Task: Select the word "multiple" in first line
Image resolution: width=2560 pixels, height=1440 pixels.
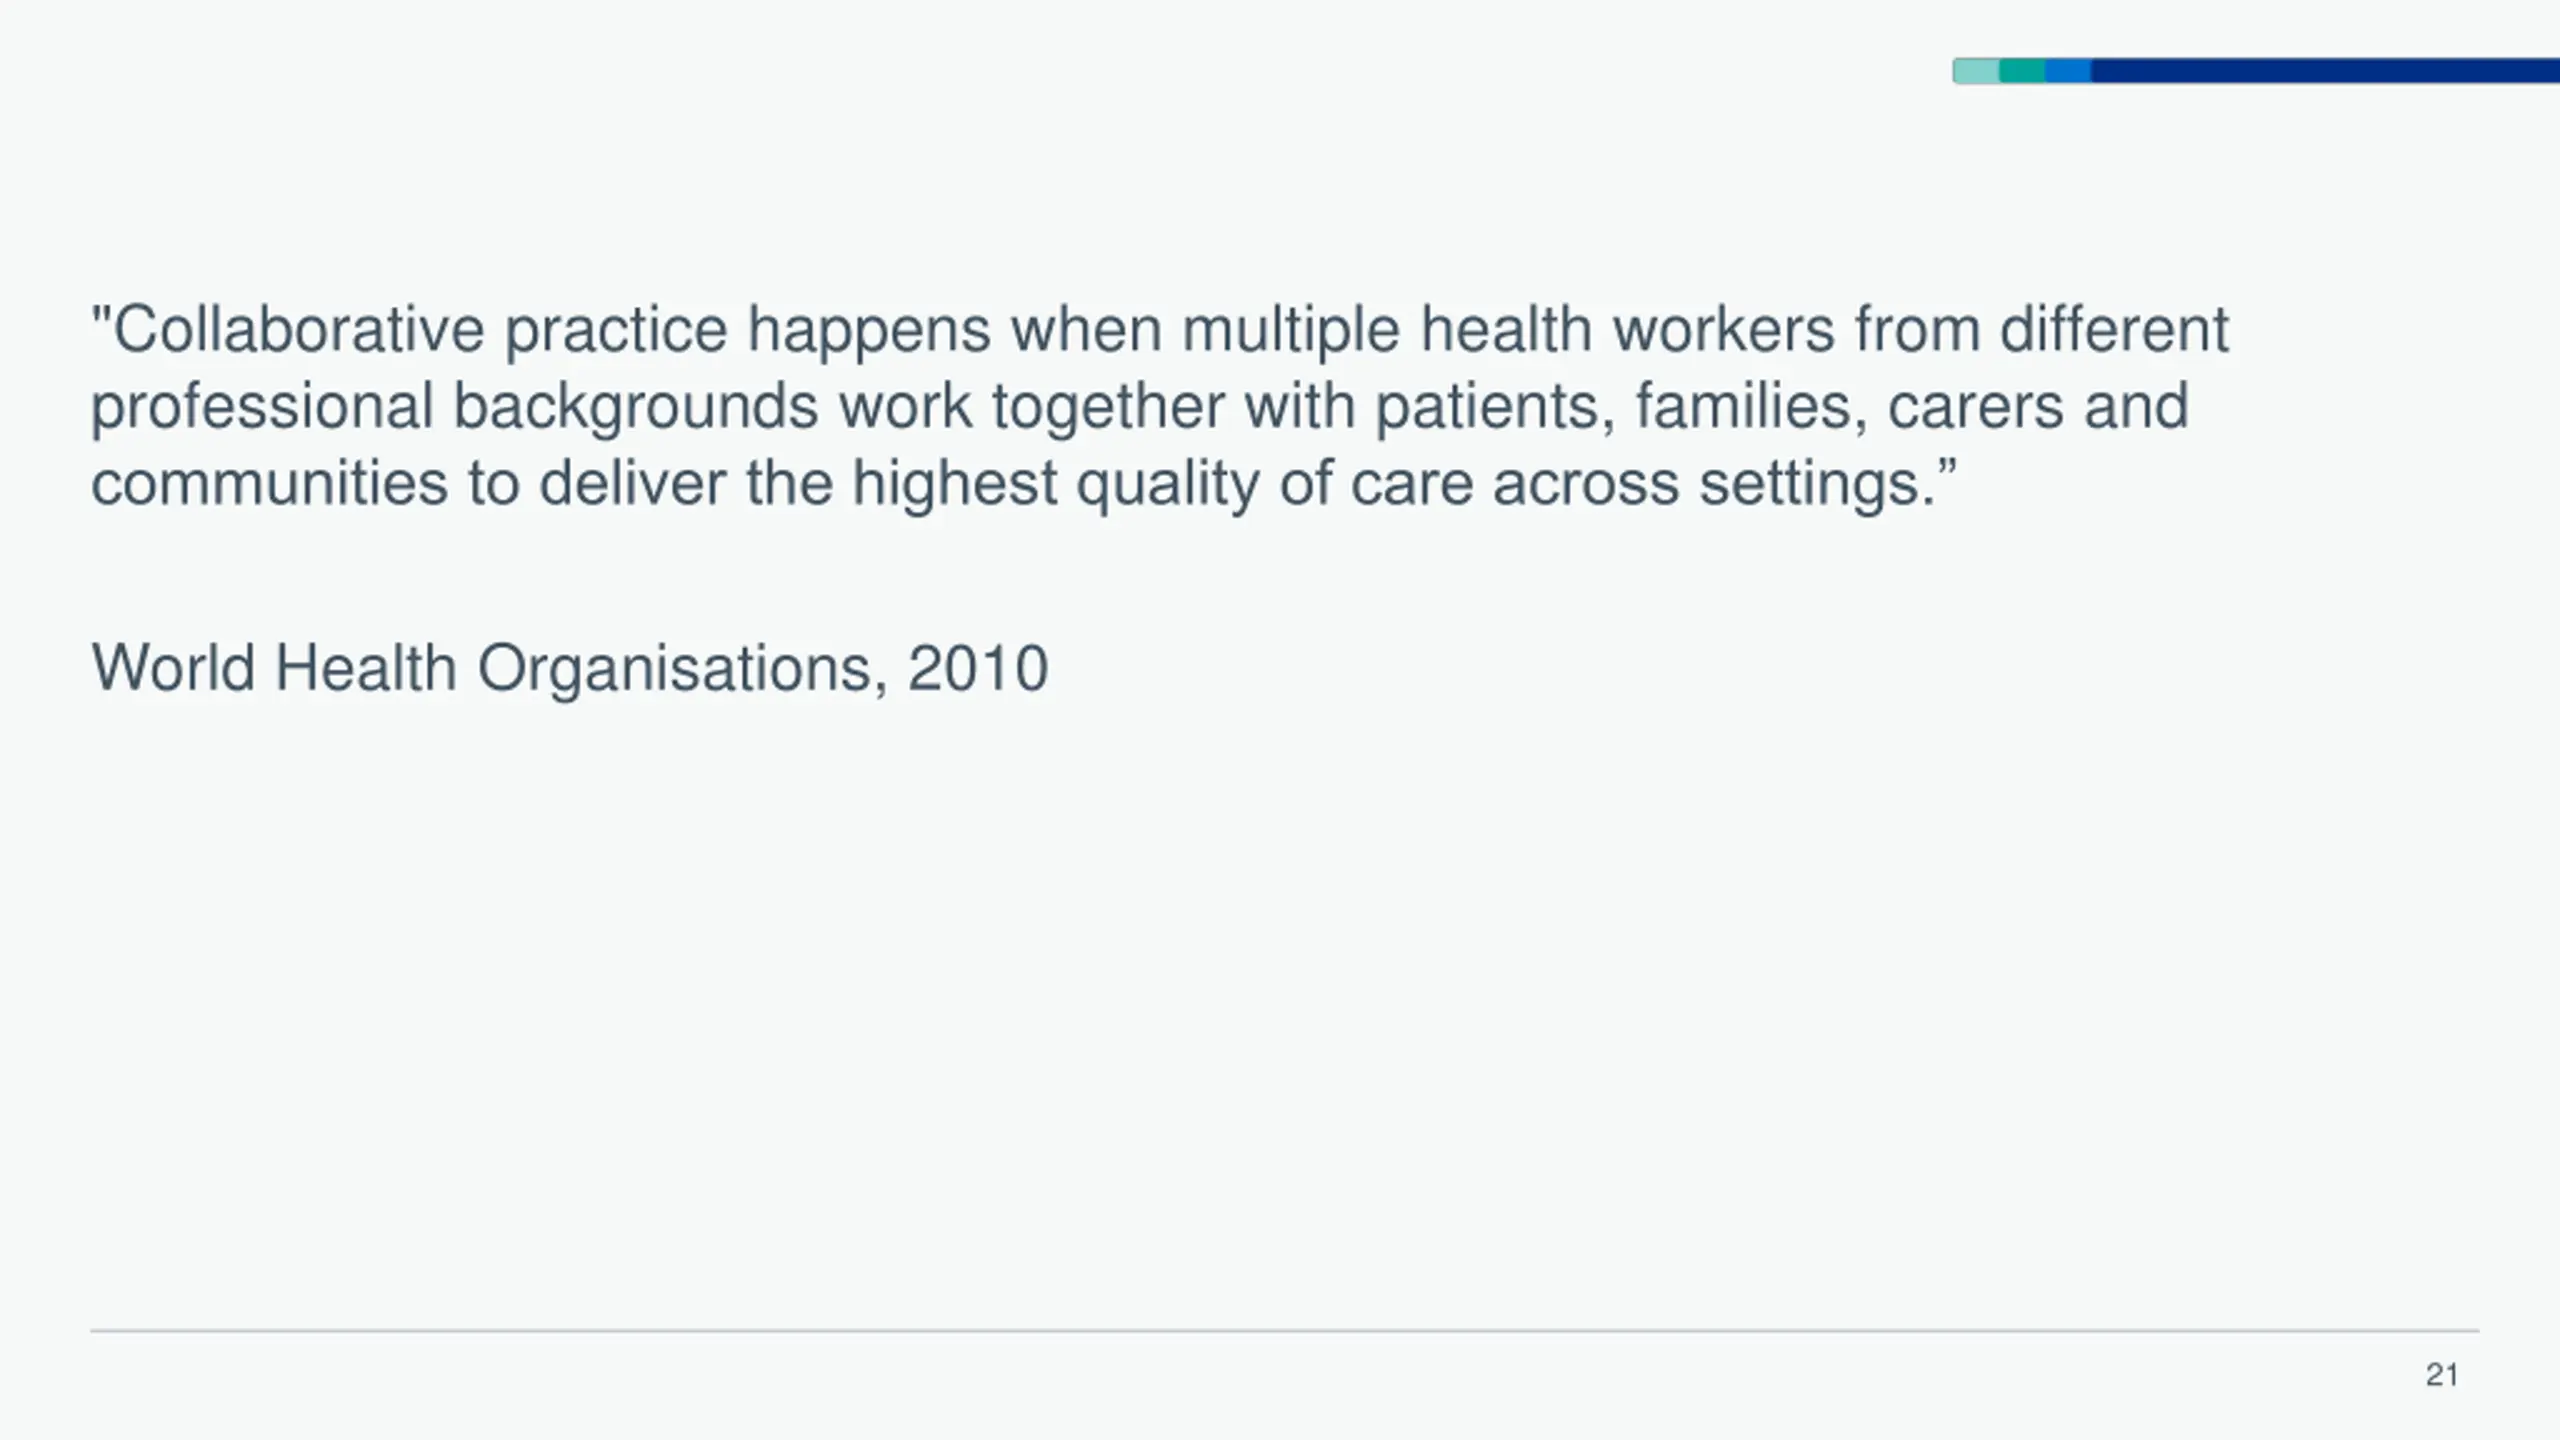Action: tap(1291, 331)
